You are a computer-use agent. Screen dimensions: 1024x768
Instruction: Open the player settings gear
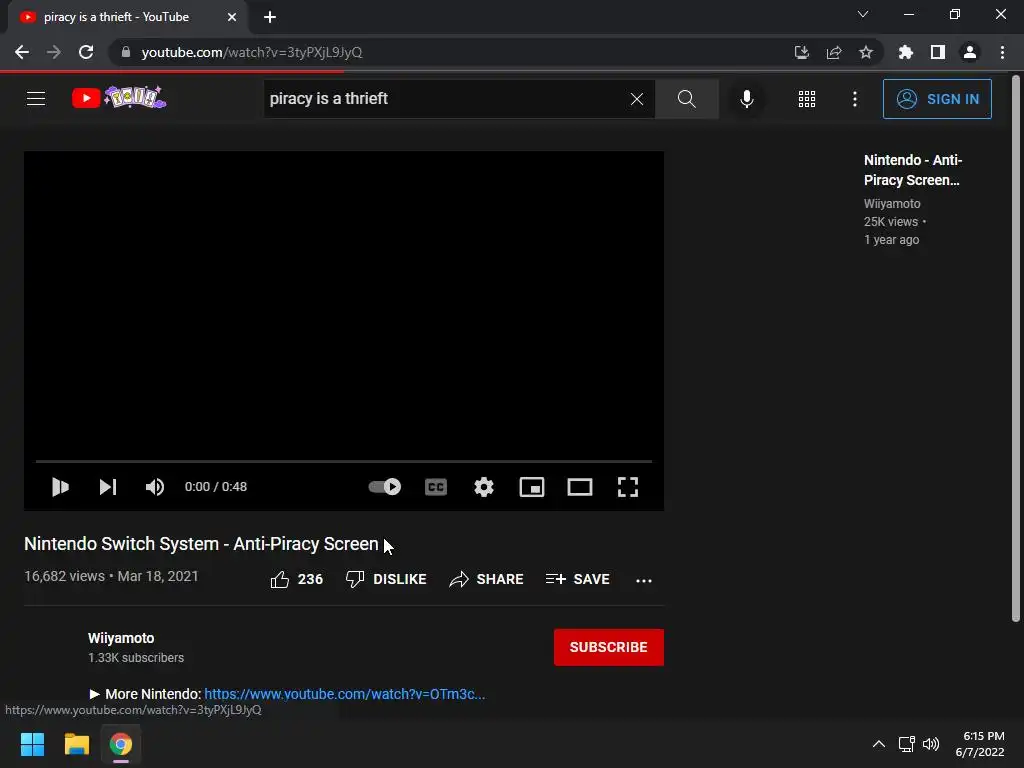click(x=484, y=487)
